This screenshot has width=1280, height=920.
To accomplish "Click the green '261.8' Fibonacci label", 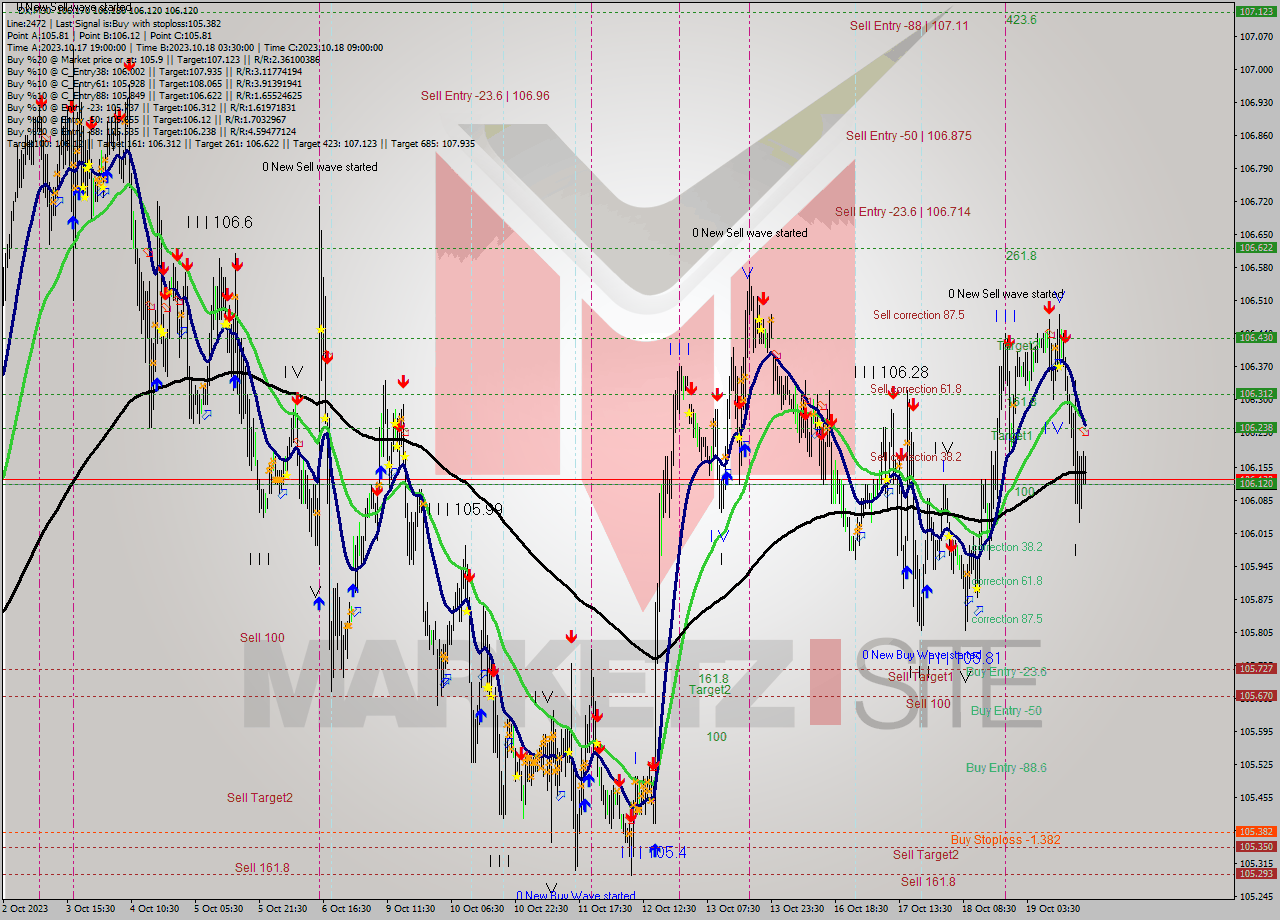I will pyautogui.click(x=1021, y=256).
